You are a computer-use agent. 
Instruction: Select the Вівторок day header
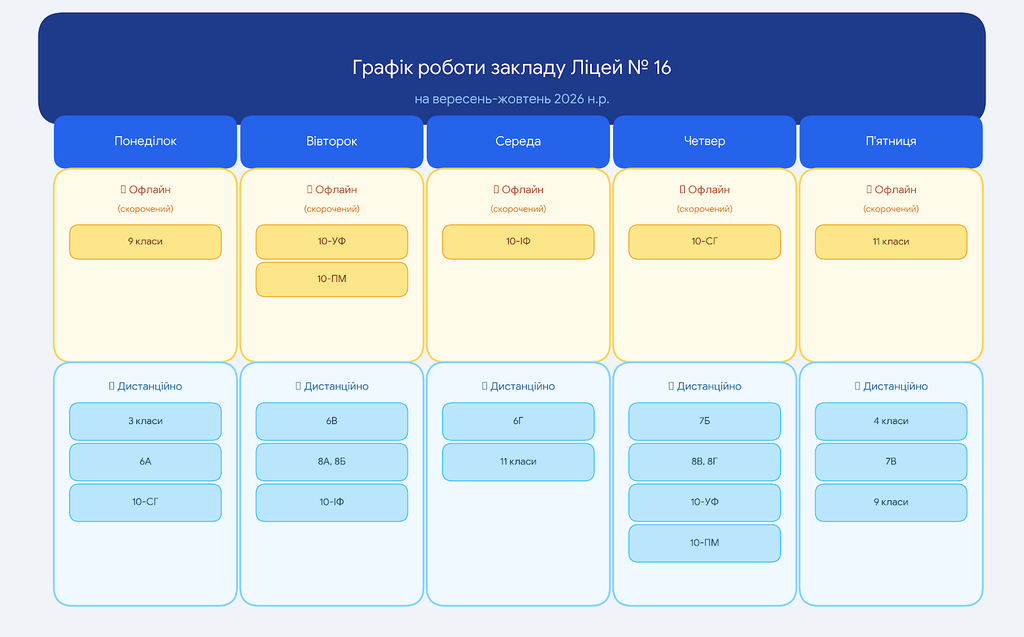[332, 141]
